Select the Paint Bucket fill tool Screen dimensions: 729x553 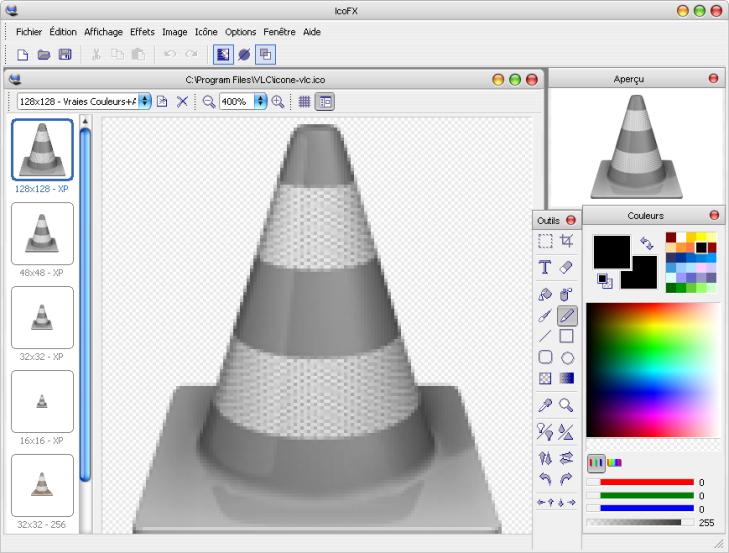click(545, 295)
